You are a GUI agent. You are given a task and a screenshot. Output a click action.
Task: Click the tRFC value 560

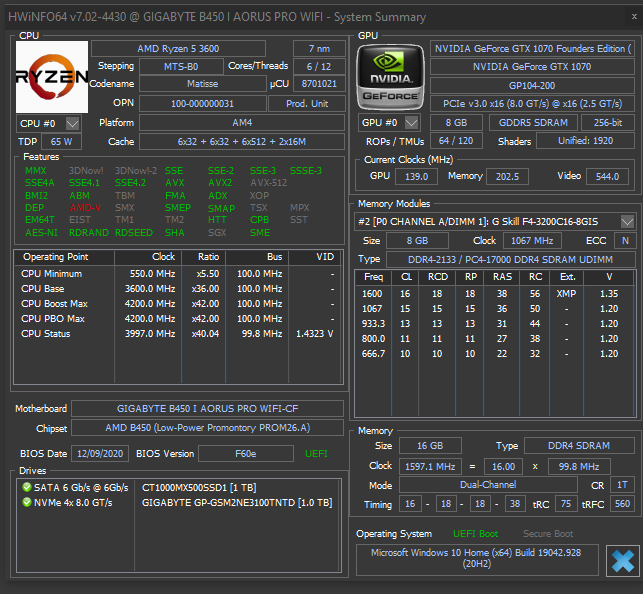(x=622, y=504)
